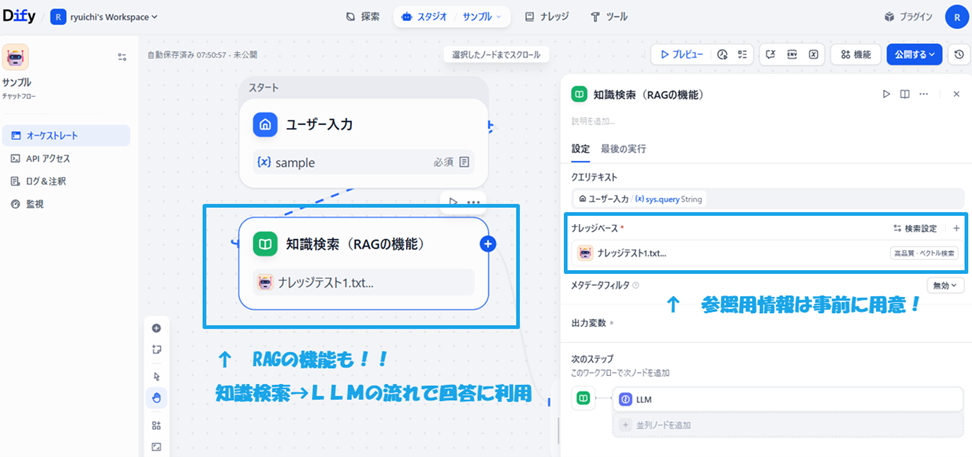Image resolution: width=972 pixels, height=457 pixels.
Task: Click 選択したノードまでスクロール button
Action: [x=496, y=55]
